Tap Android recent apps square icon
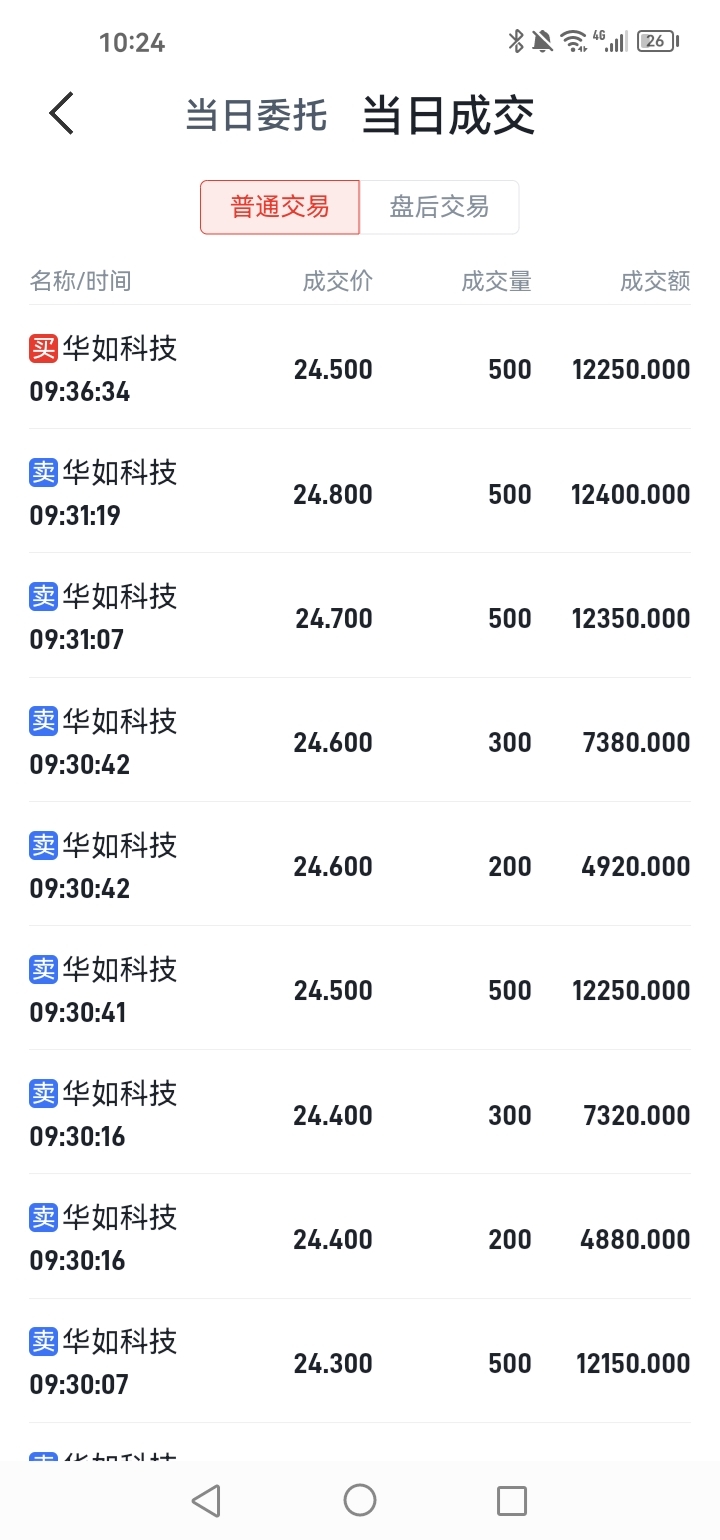The image size is (720, 1540). [x=512, y=1500]
